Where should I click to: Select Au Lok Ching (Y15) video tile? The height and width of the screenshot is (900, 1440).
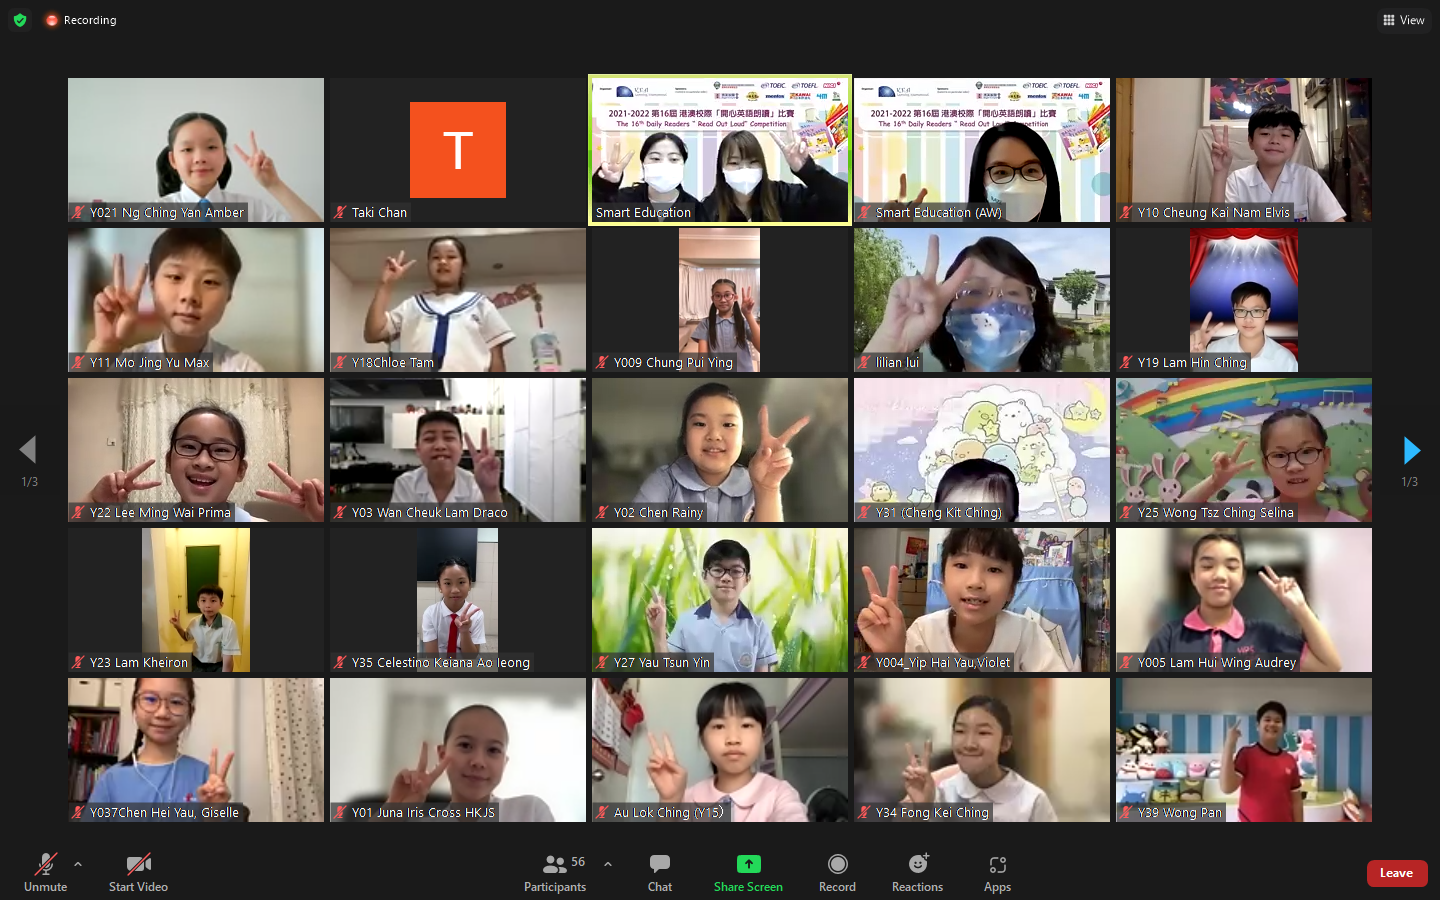[x=720, y=750]
